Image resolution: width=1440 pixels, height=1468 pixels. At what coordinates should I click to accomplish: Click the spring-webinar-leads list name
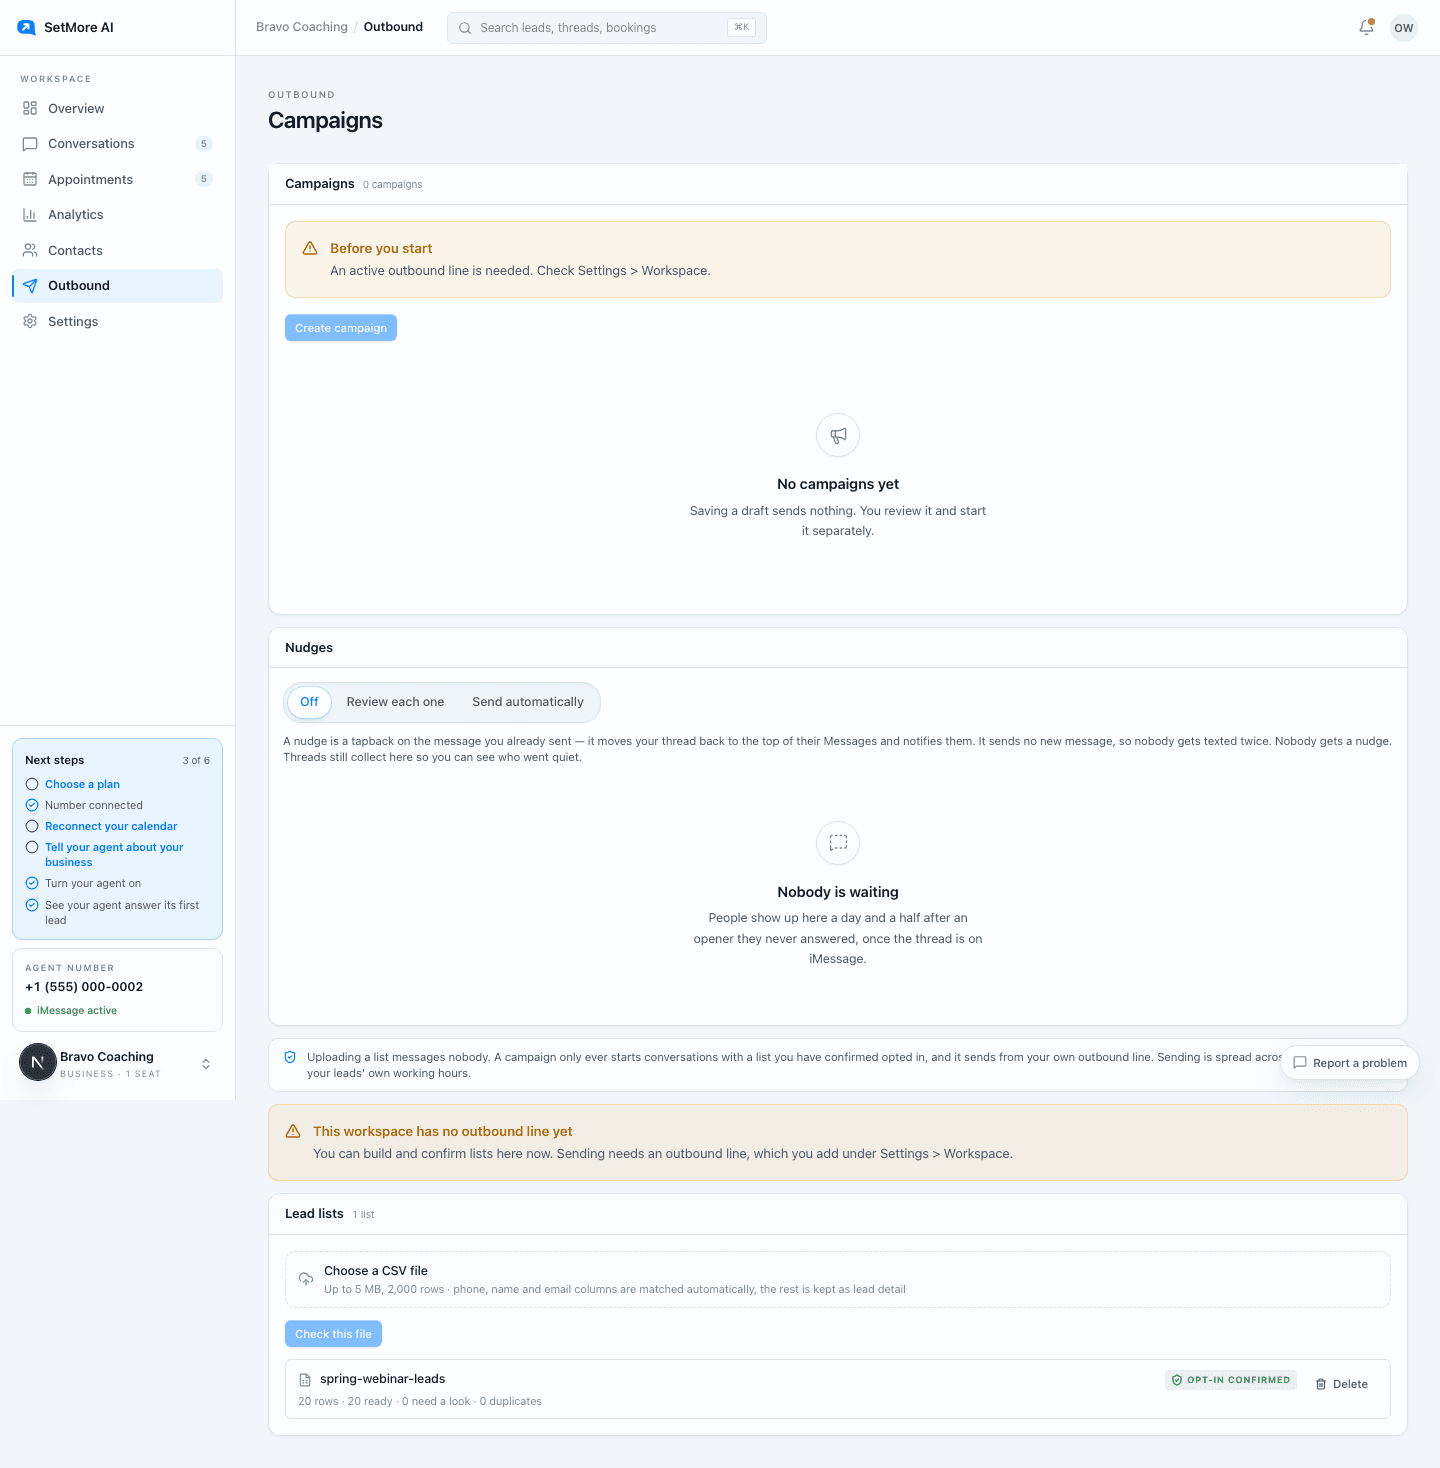382,1379
